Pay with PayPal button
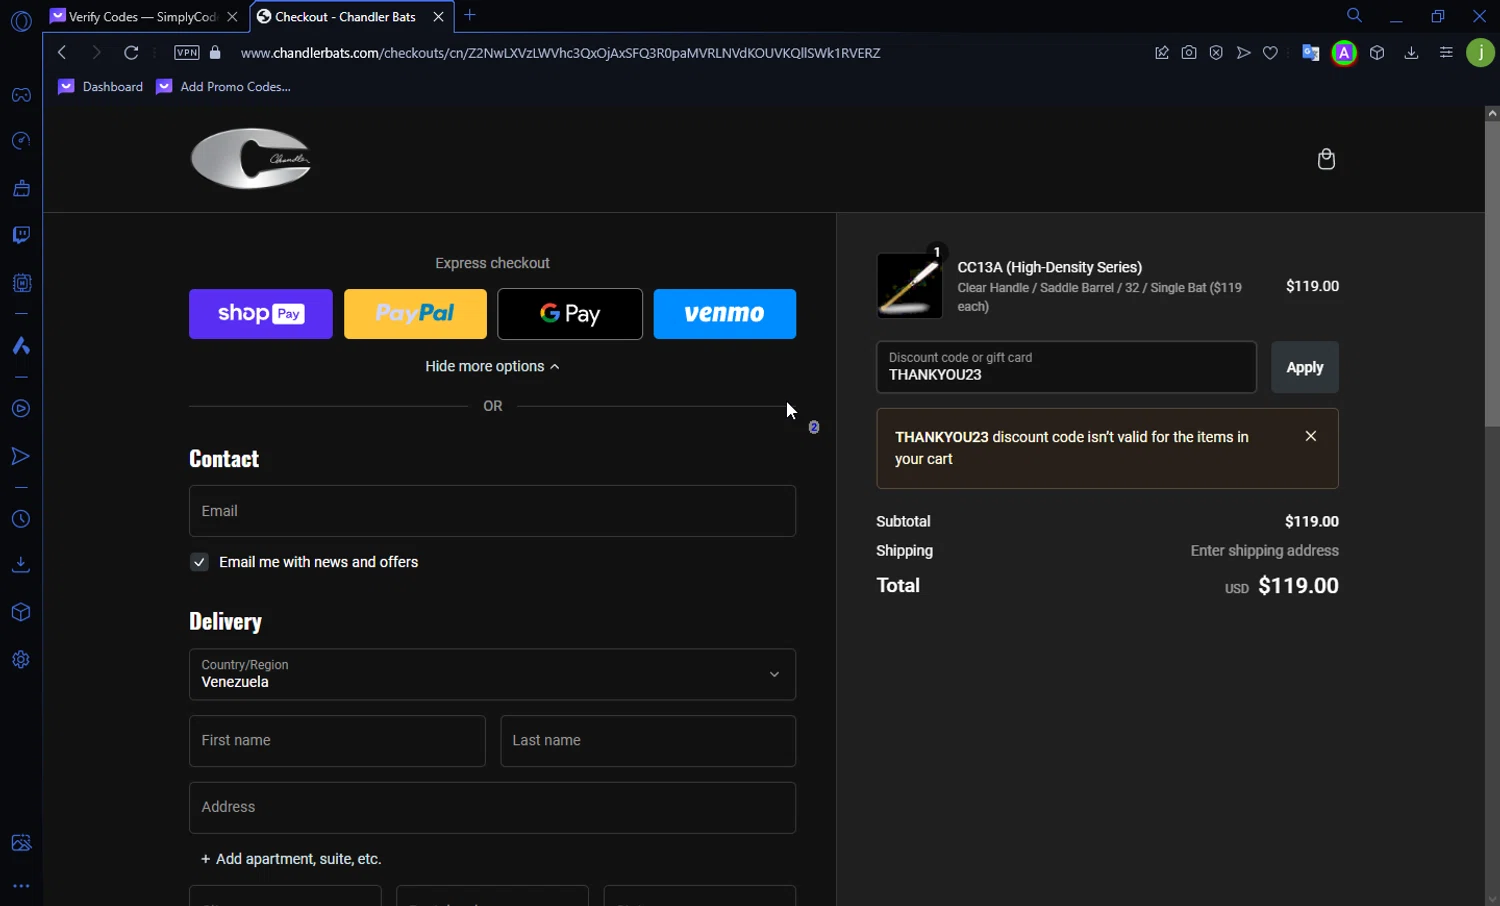 point(415,314)
